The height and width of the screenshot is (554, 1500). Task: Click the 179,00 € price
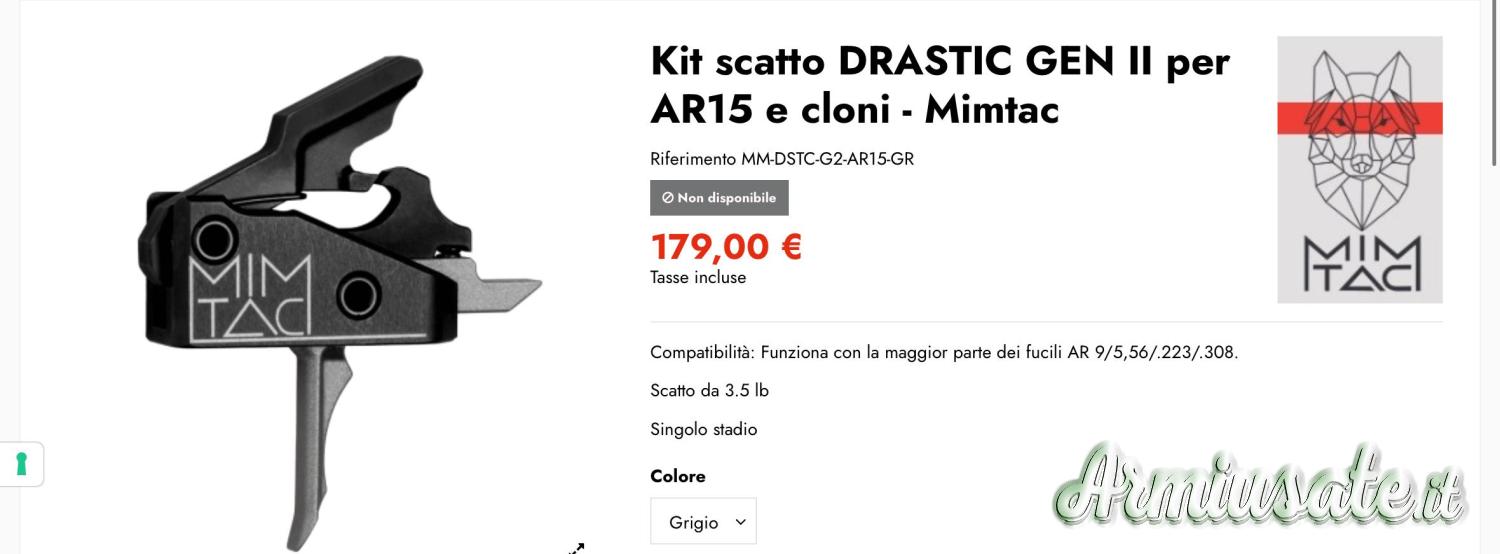(x=726, y=246)
